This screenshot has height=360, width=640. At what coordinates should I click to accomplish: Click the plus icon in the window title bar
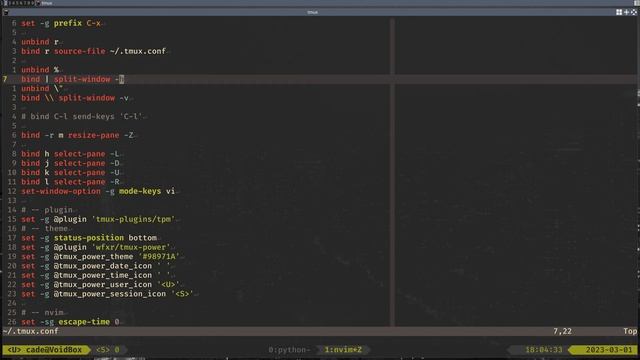click(626, 12)
